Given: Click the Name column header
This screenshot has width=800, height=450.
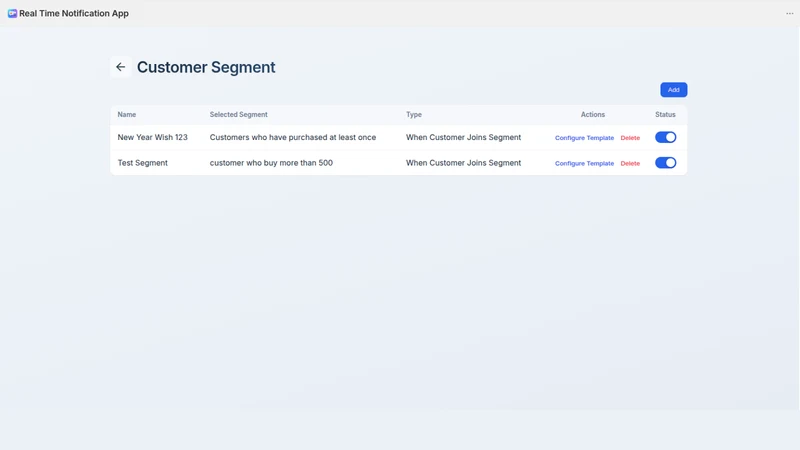Looking at the screenshot, I should coord(127,115).
